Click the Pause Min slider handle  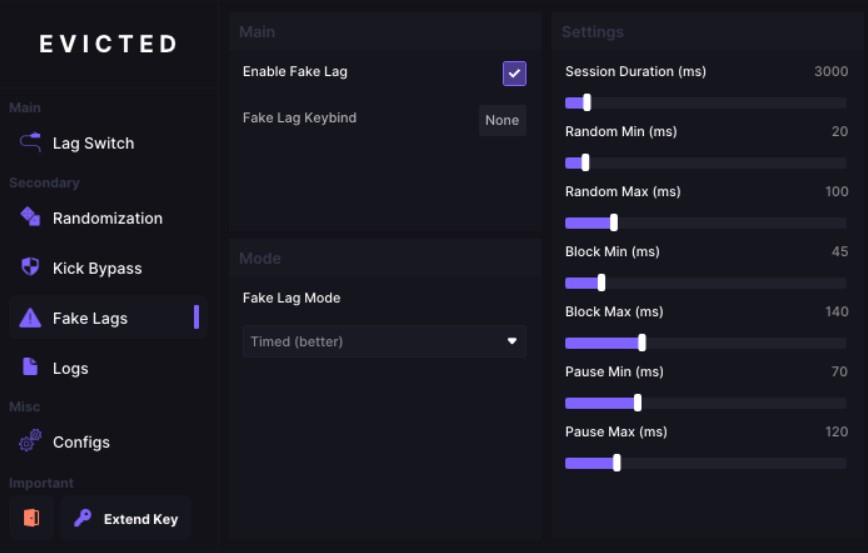pos(638,403)
